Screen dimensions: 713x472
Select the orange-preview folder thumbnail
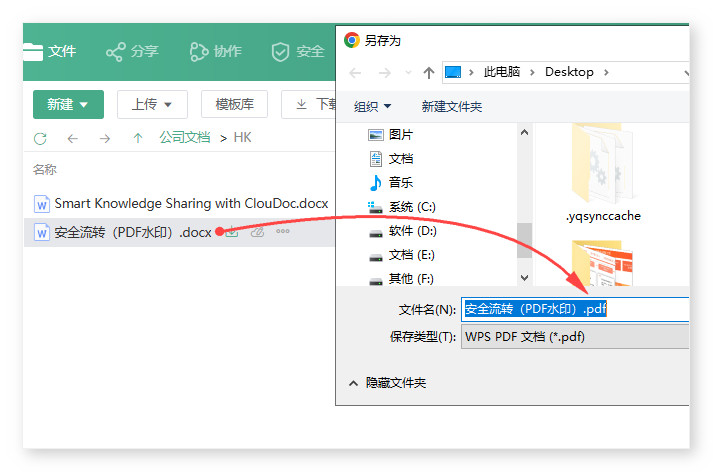pyautogui.click(x=602, y=263)
